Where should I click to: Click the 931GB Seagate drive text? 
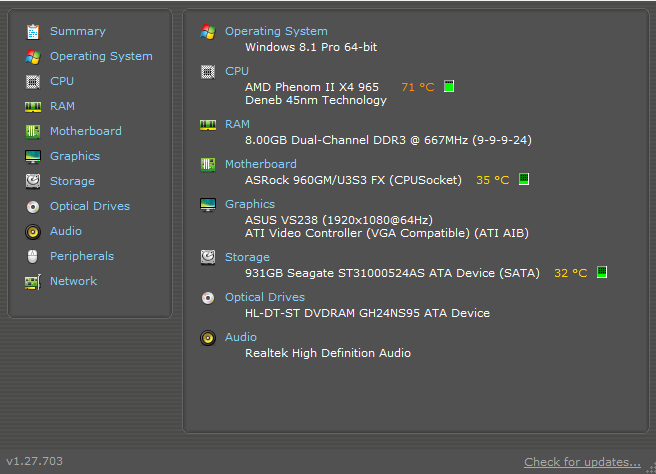[392, 273]
